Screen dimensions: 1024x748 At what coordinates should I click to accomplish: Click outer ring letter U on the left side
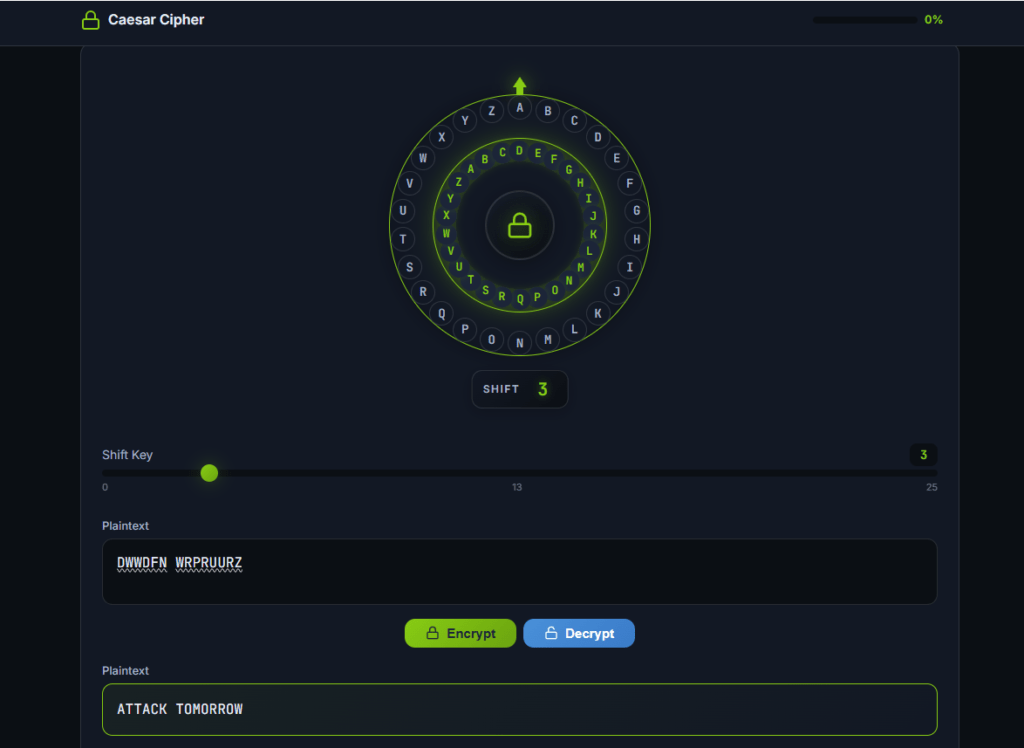point(403,211)
